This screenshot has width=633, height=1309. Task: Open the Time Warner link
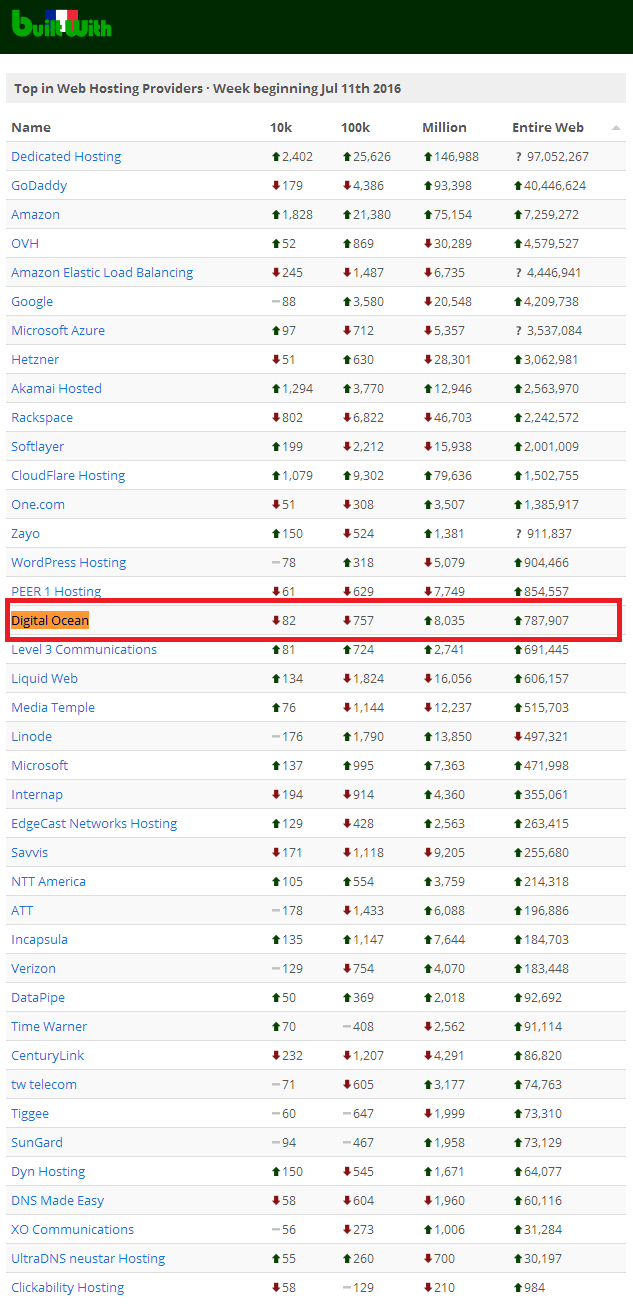(x=49, y=1026)
